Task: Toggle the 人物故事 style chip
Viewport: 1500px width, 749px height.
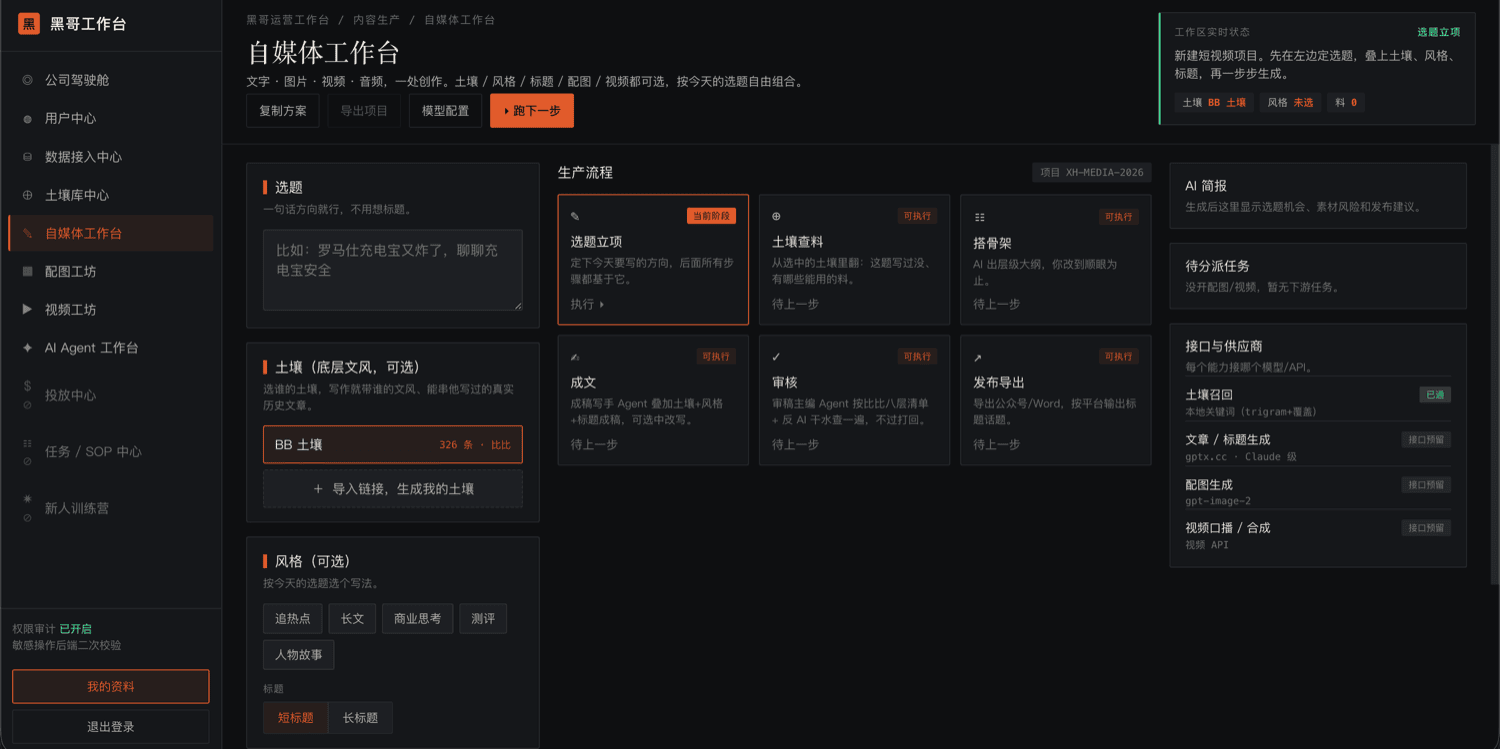Action: (299, 655)
